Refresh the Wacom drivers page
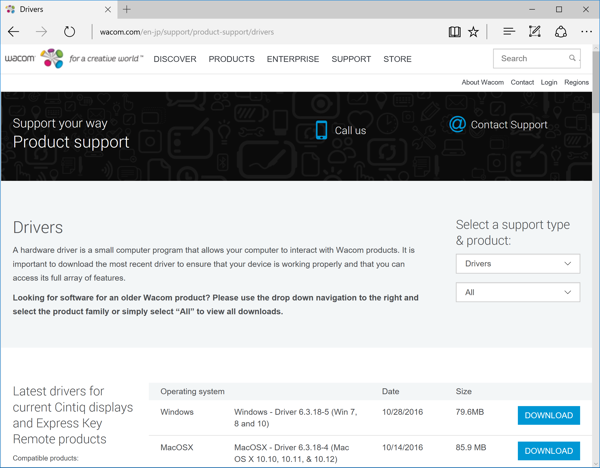Screen dimensions: 600x468 69,32
